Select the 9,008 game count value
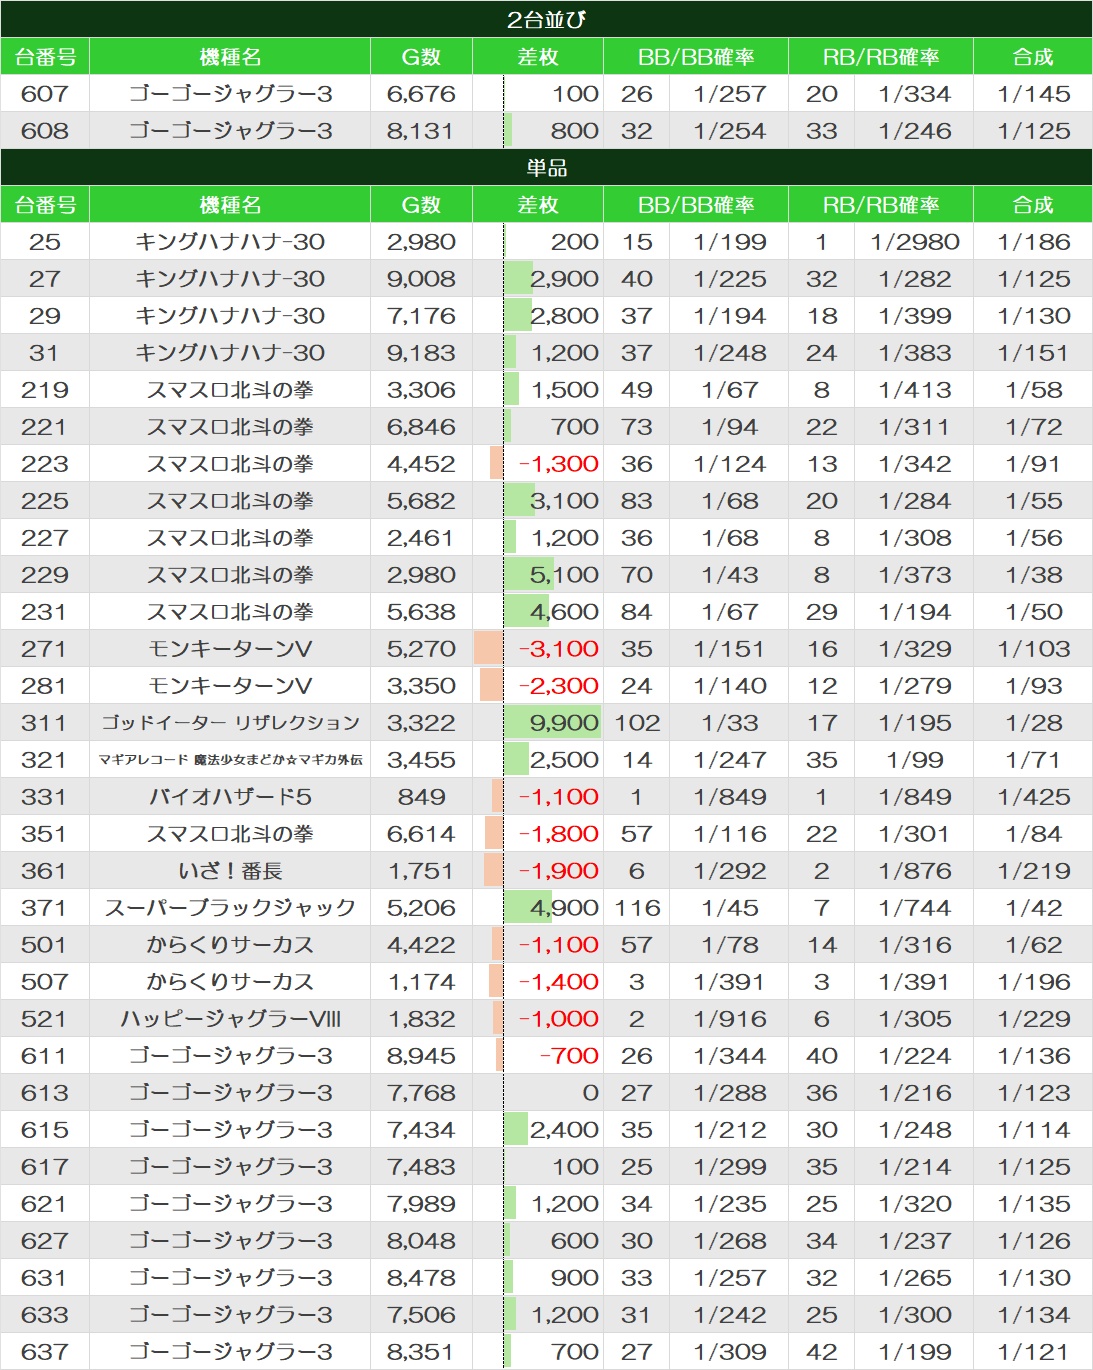The height and width of the screenshot is (1370, 1093). tap(421, 279)
